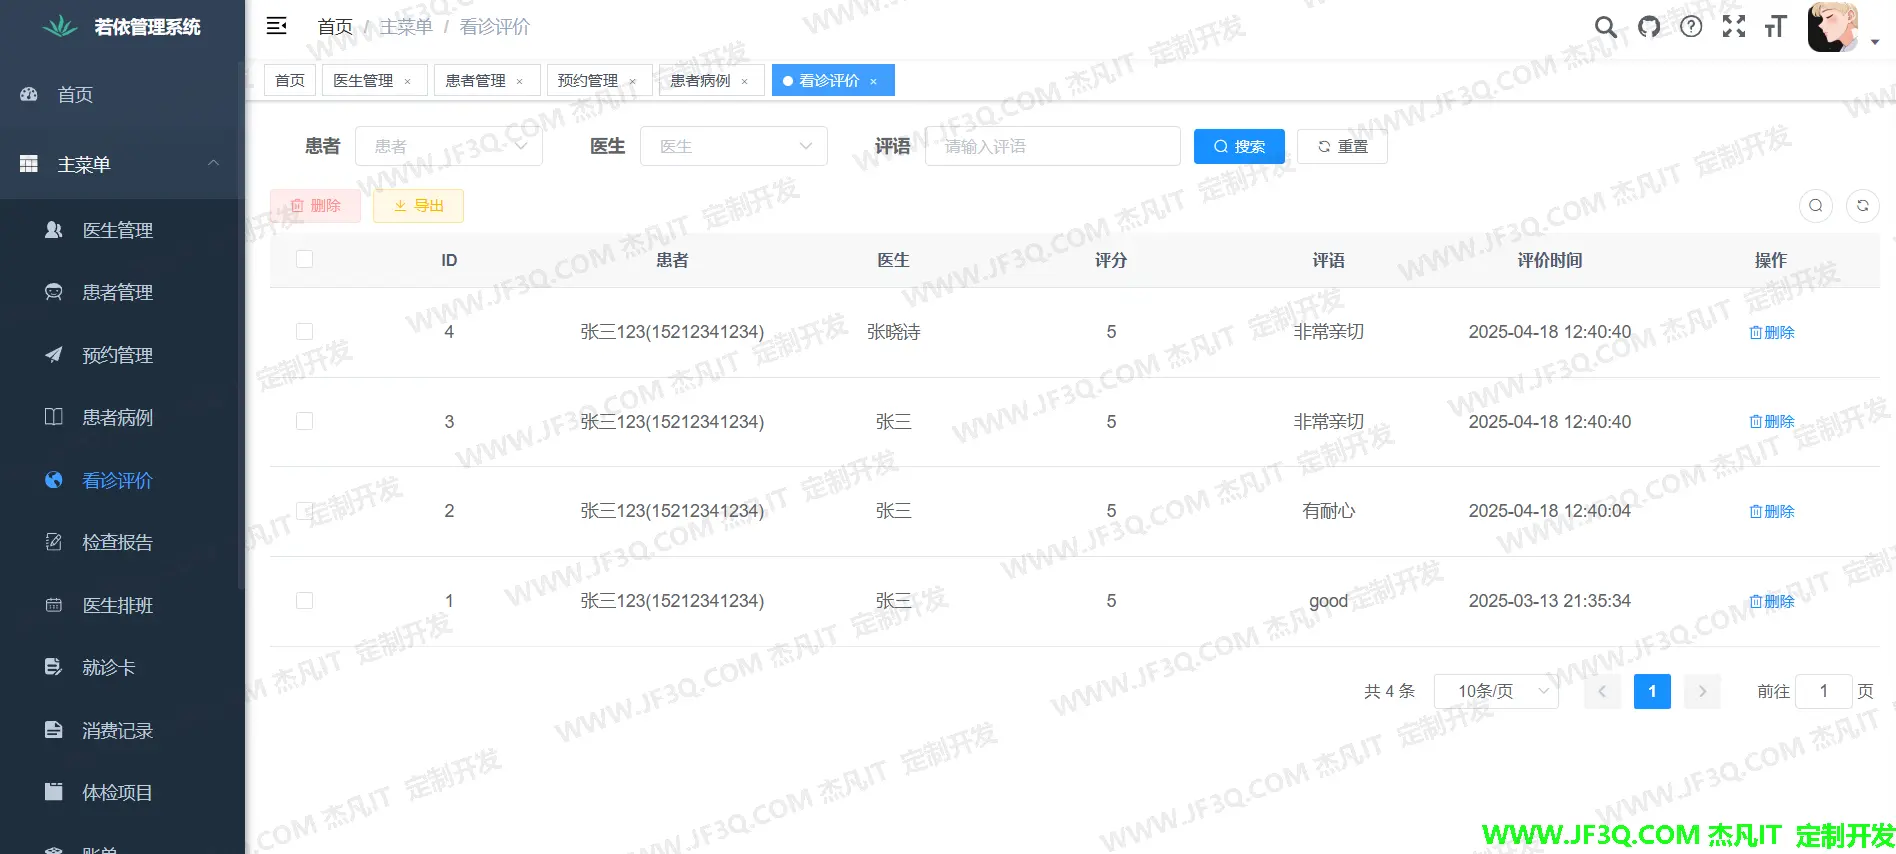Open the 10条/页 page size selector
The height and width of the screenshot is (854, 1896).
[1496, 691]
